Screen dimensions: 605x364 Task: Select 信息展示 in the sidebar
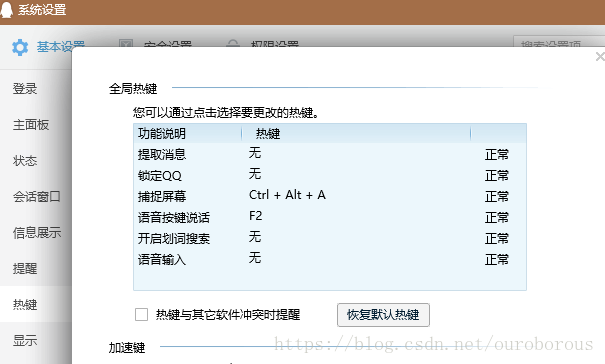37,232
